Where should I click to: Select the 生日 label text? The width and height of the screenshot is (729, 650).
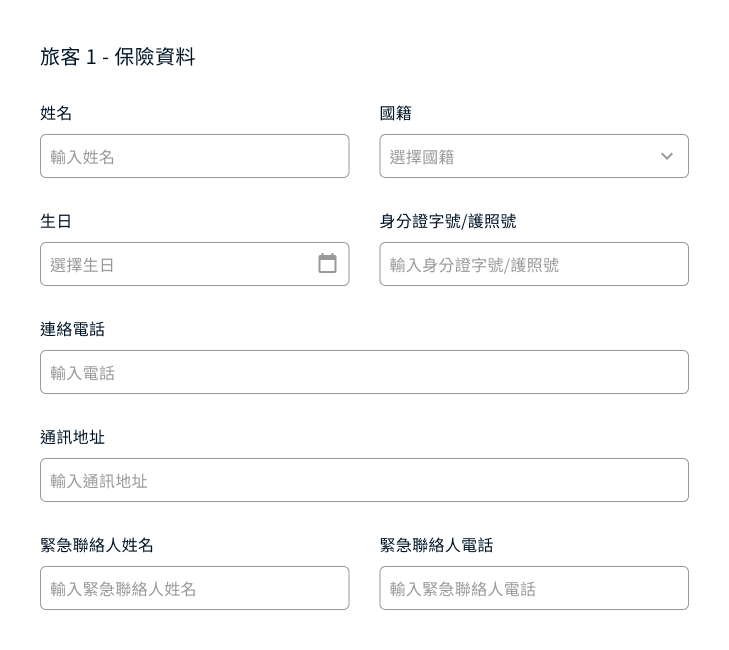56,221
